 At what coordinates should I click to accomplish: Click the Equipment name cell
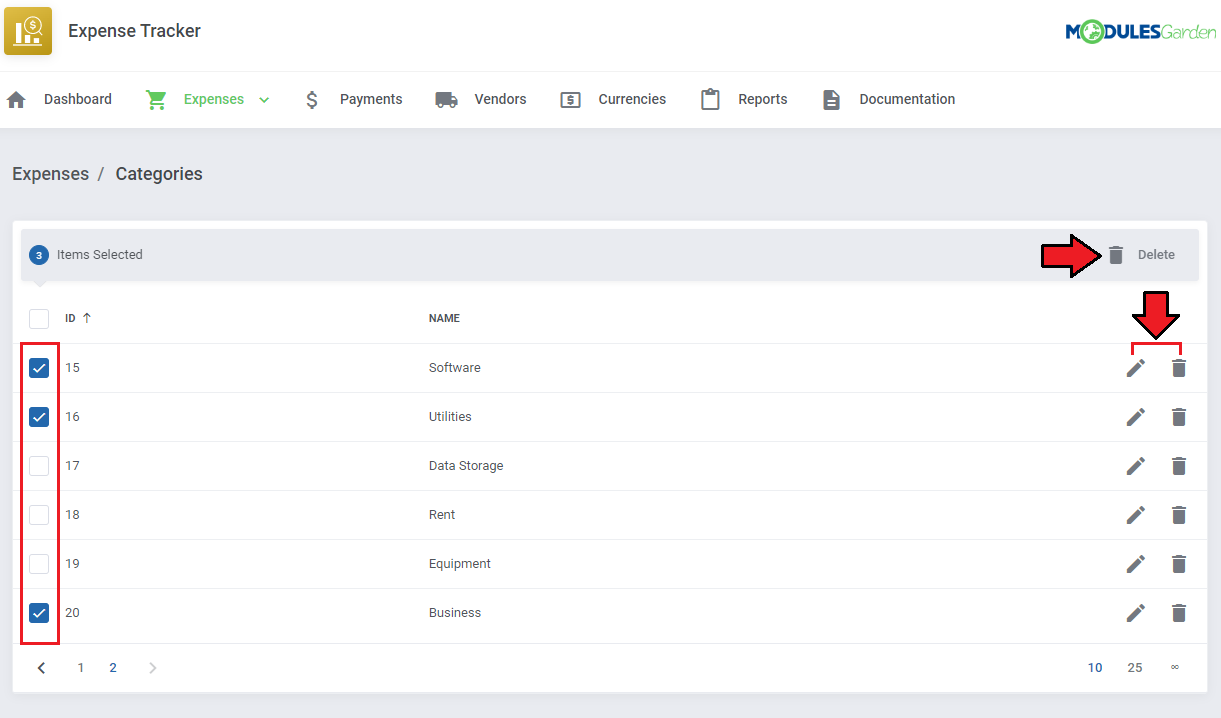[460, 564]
